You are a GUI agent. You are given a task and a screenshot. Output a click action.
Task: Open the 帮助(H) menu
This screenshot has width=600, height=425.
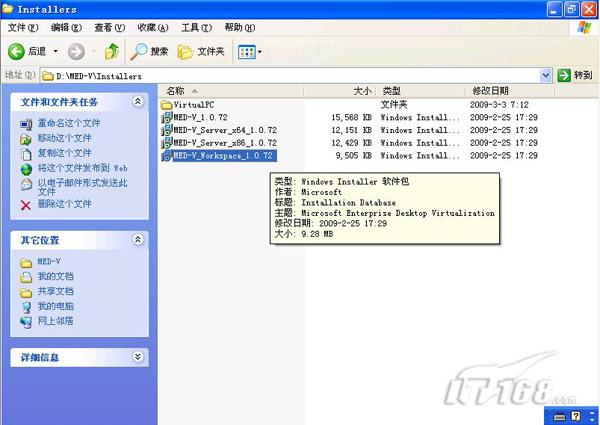tap(240, 28)
